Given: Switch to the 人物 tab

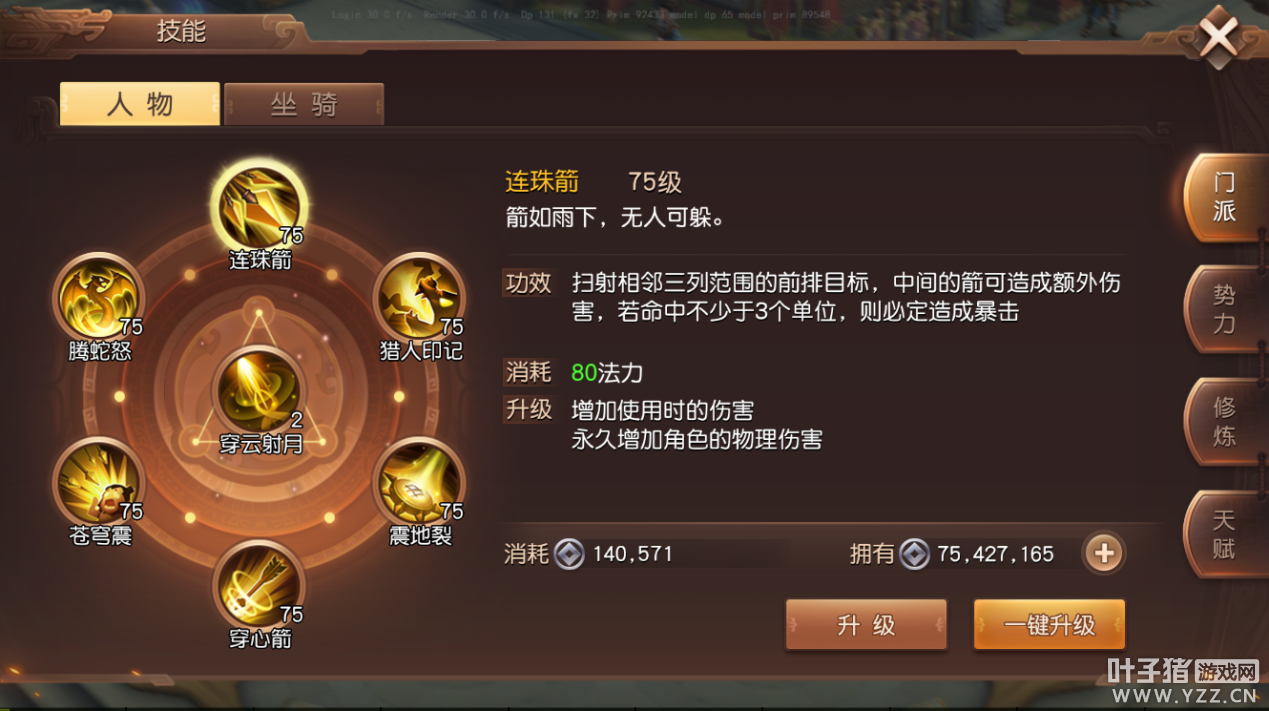Looking at the screenshot, I should coord(140,104).
